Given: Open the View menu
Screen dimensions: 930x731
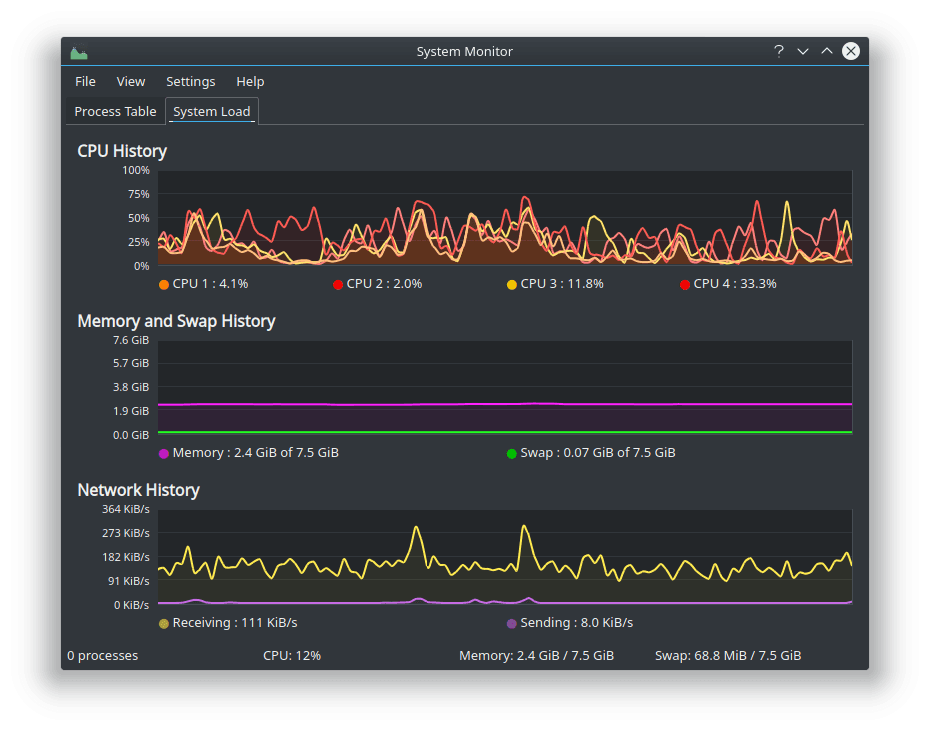Looking at the screenshot, I should tap(131, 81).
